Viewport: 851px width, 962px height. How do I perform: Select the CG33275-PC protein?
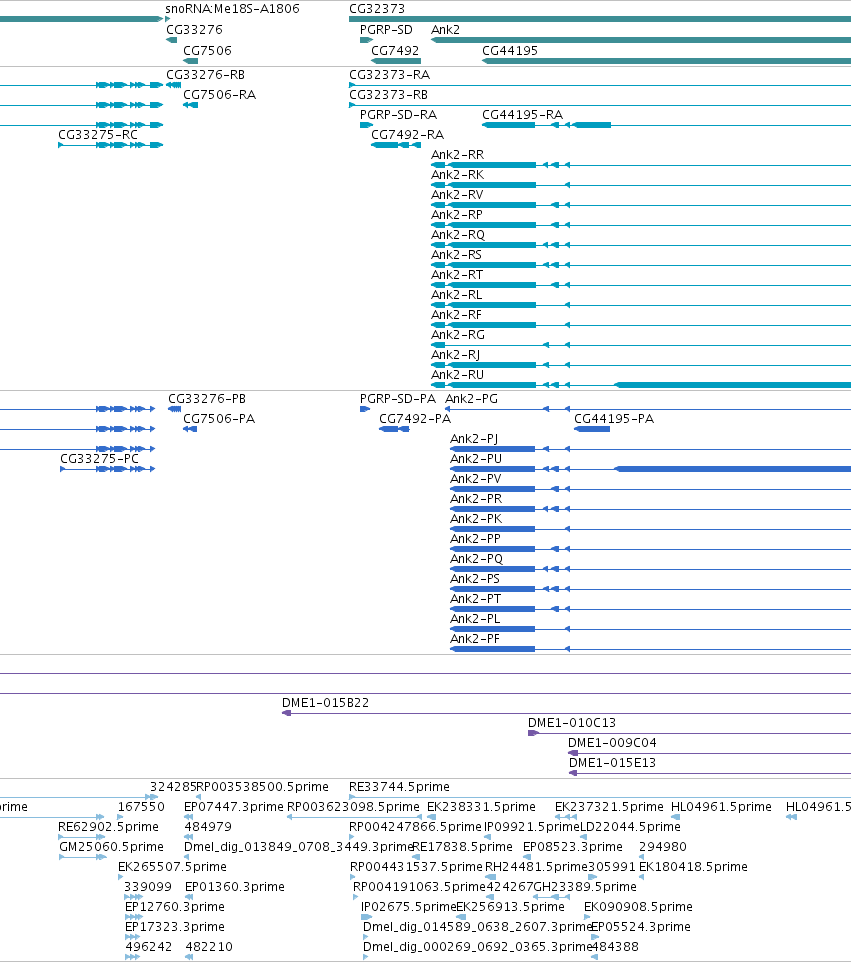coord(107,469)
